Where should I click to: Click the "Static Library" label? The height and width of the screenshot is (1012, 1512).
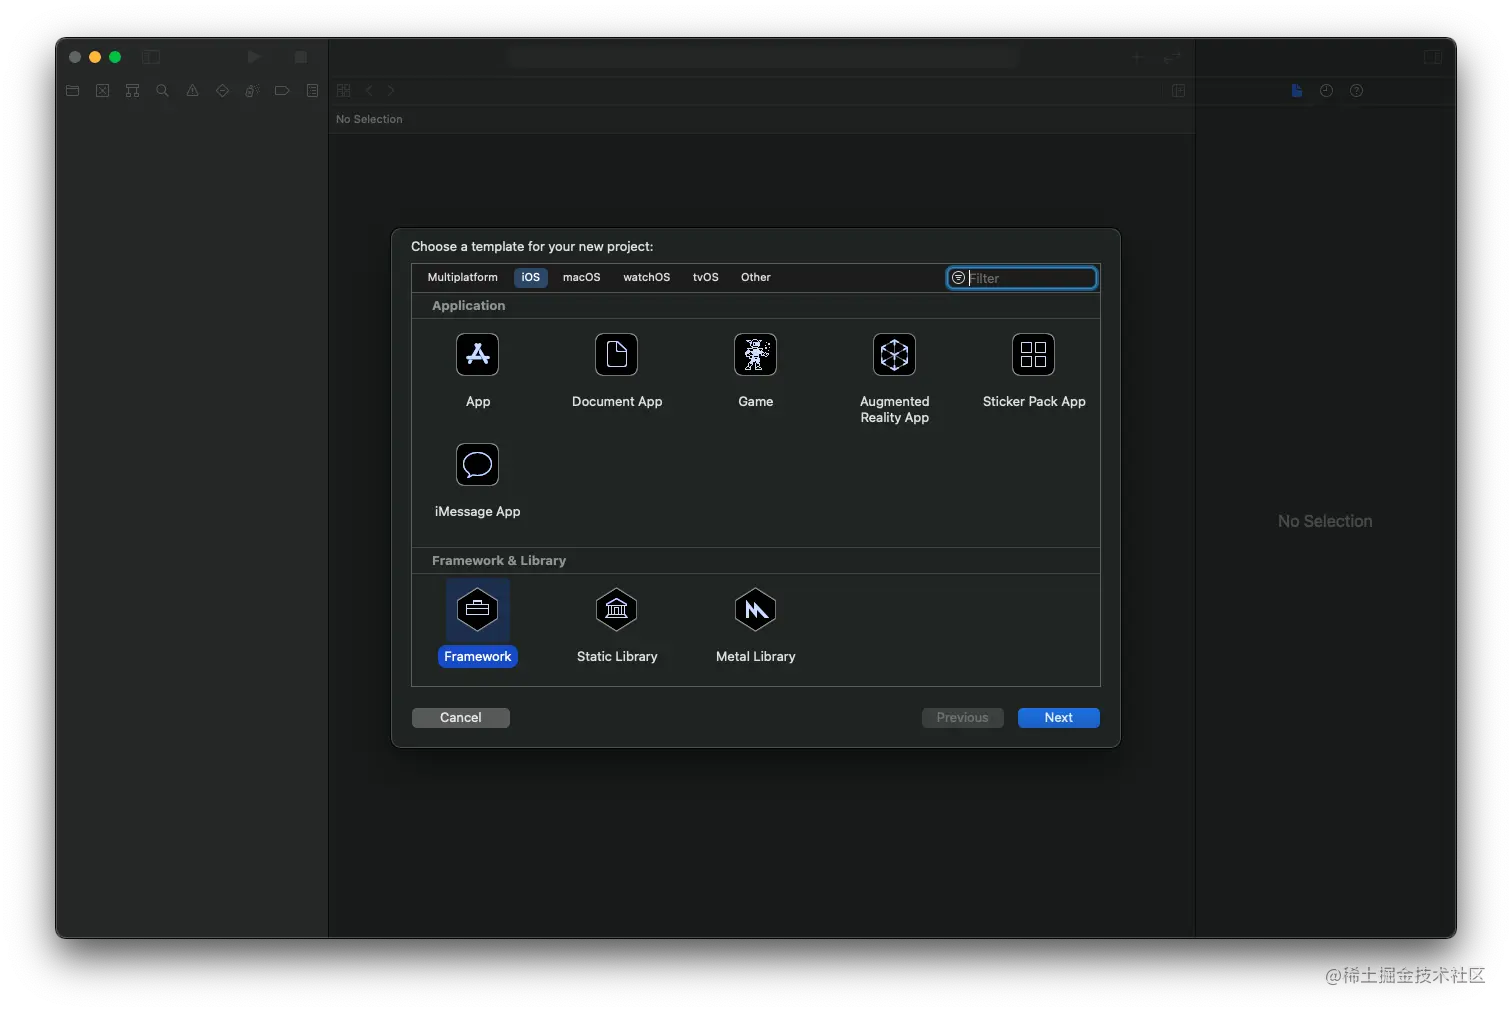616,656
